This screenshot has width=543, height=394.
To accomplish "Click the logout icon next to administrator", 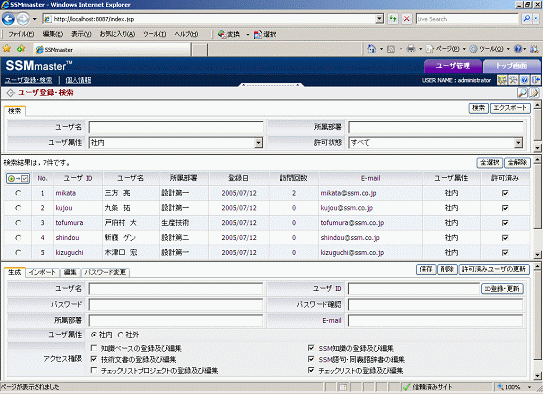I will 535,80.
